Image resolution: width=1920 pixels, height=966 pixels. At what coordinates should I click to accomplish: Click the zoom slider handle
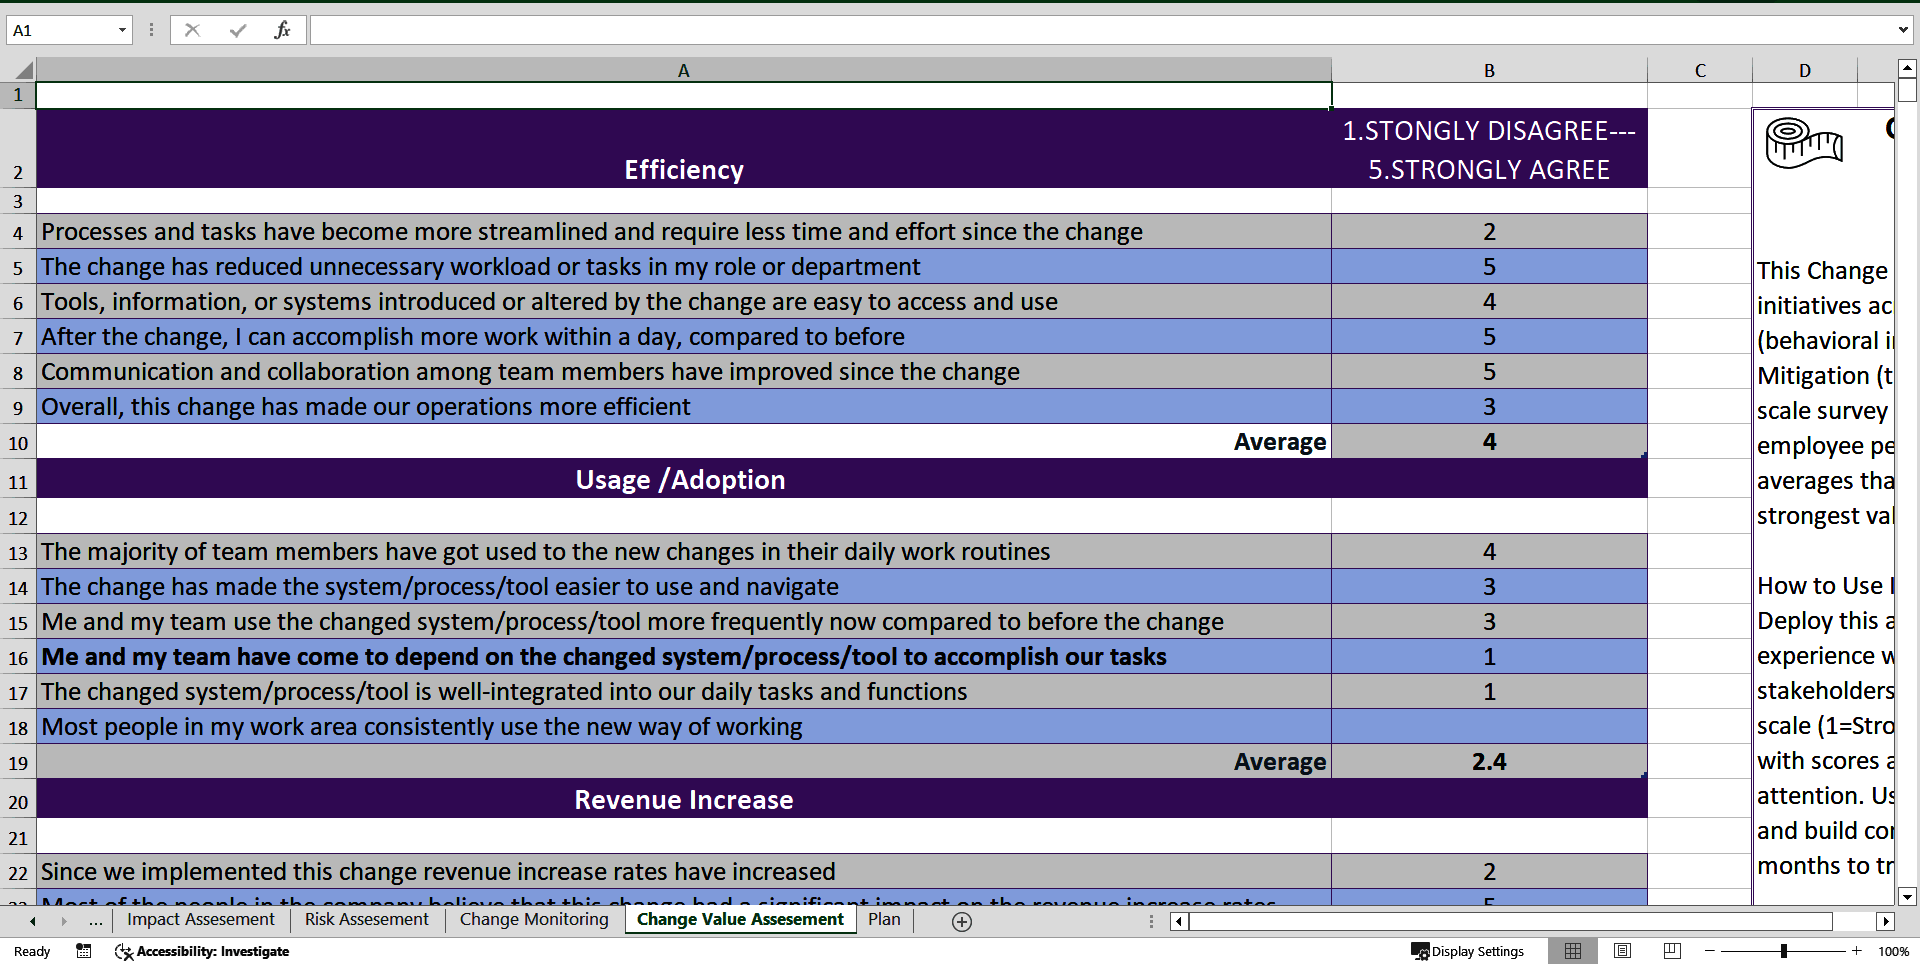(1784, 951)
